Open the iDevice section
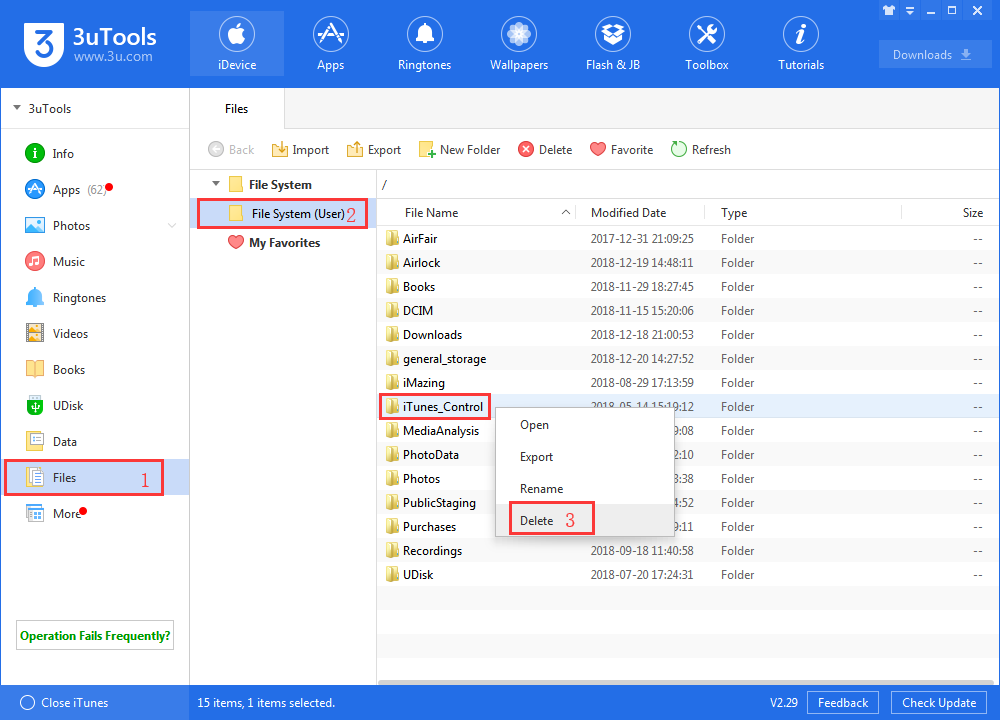Screen dimensions: 1000x720 point(237,43)
